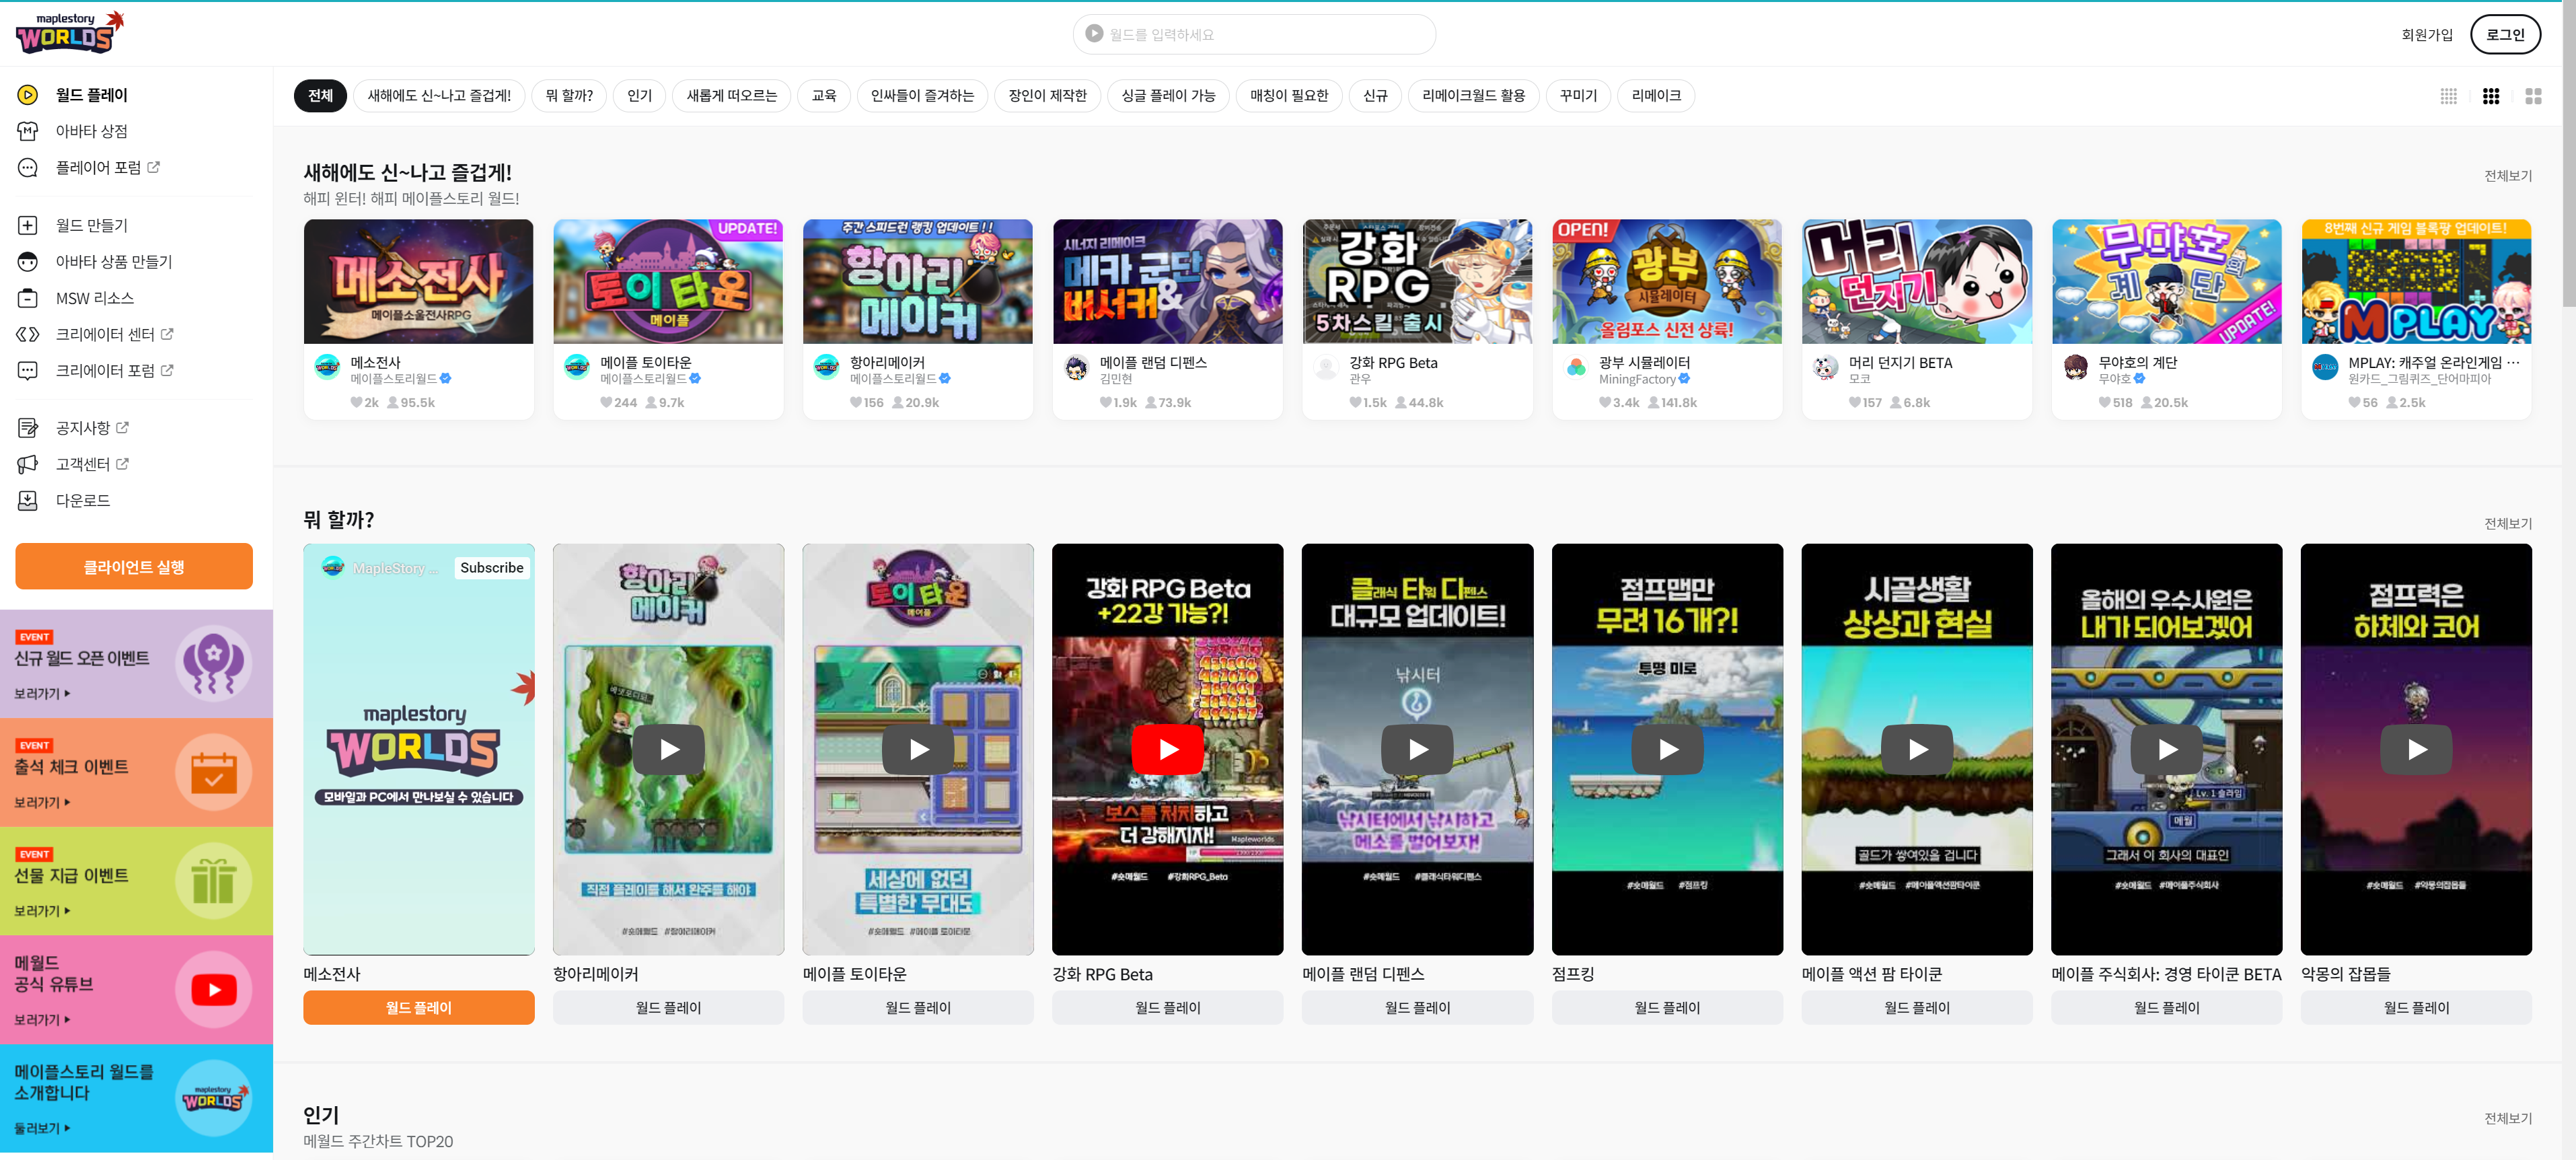The height and width of the screenshot is (1160, 2576).
Task: Click the 크리에이터 센터 code icon
Action: [28, 334]
